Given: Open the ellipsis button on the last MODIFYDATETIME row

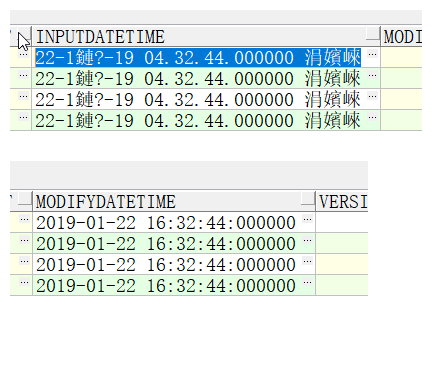Looking at the screenshot, I should 308,282.
